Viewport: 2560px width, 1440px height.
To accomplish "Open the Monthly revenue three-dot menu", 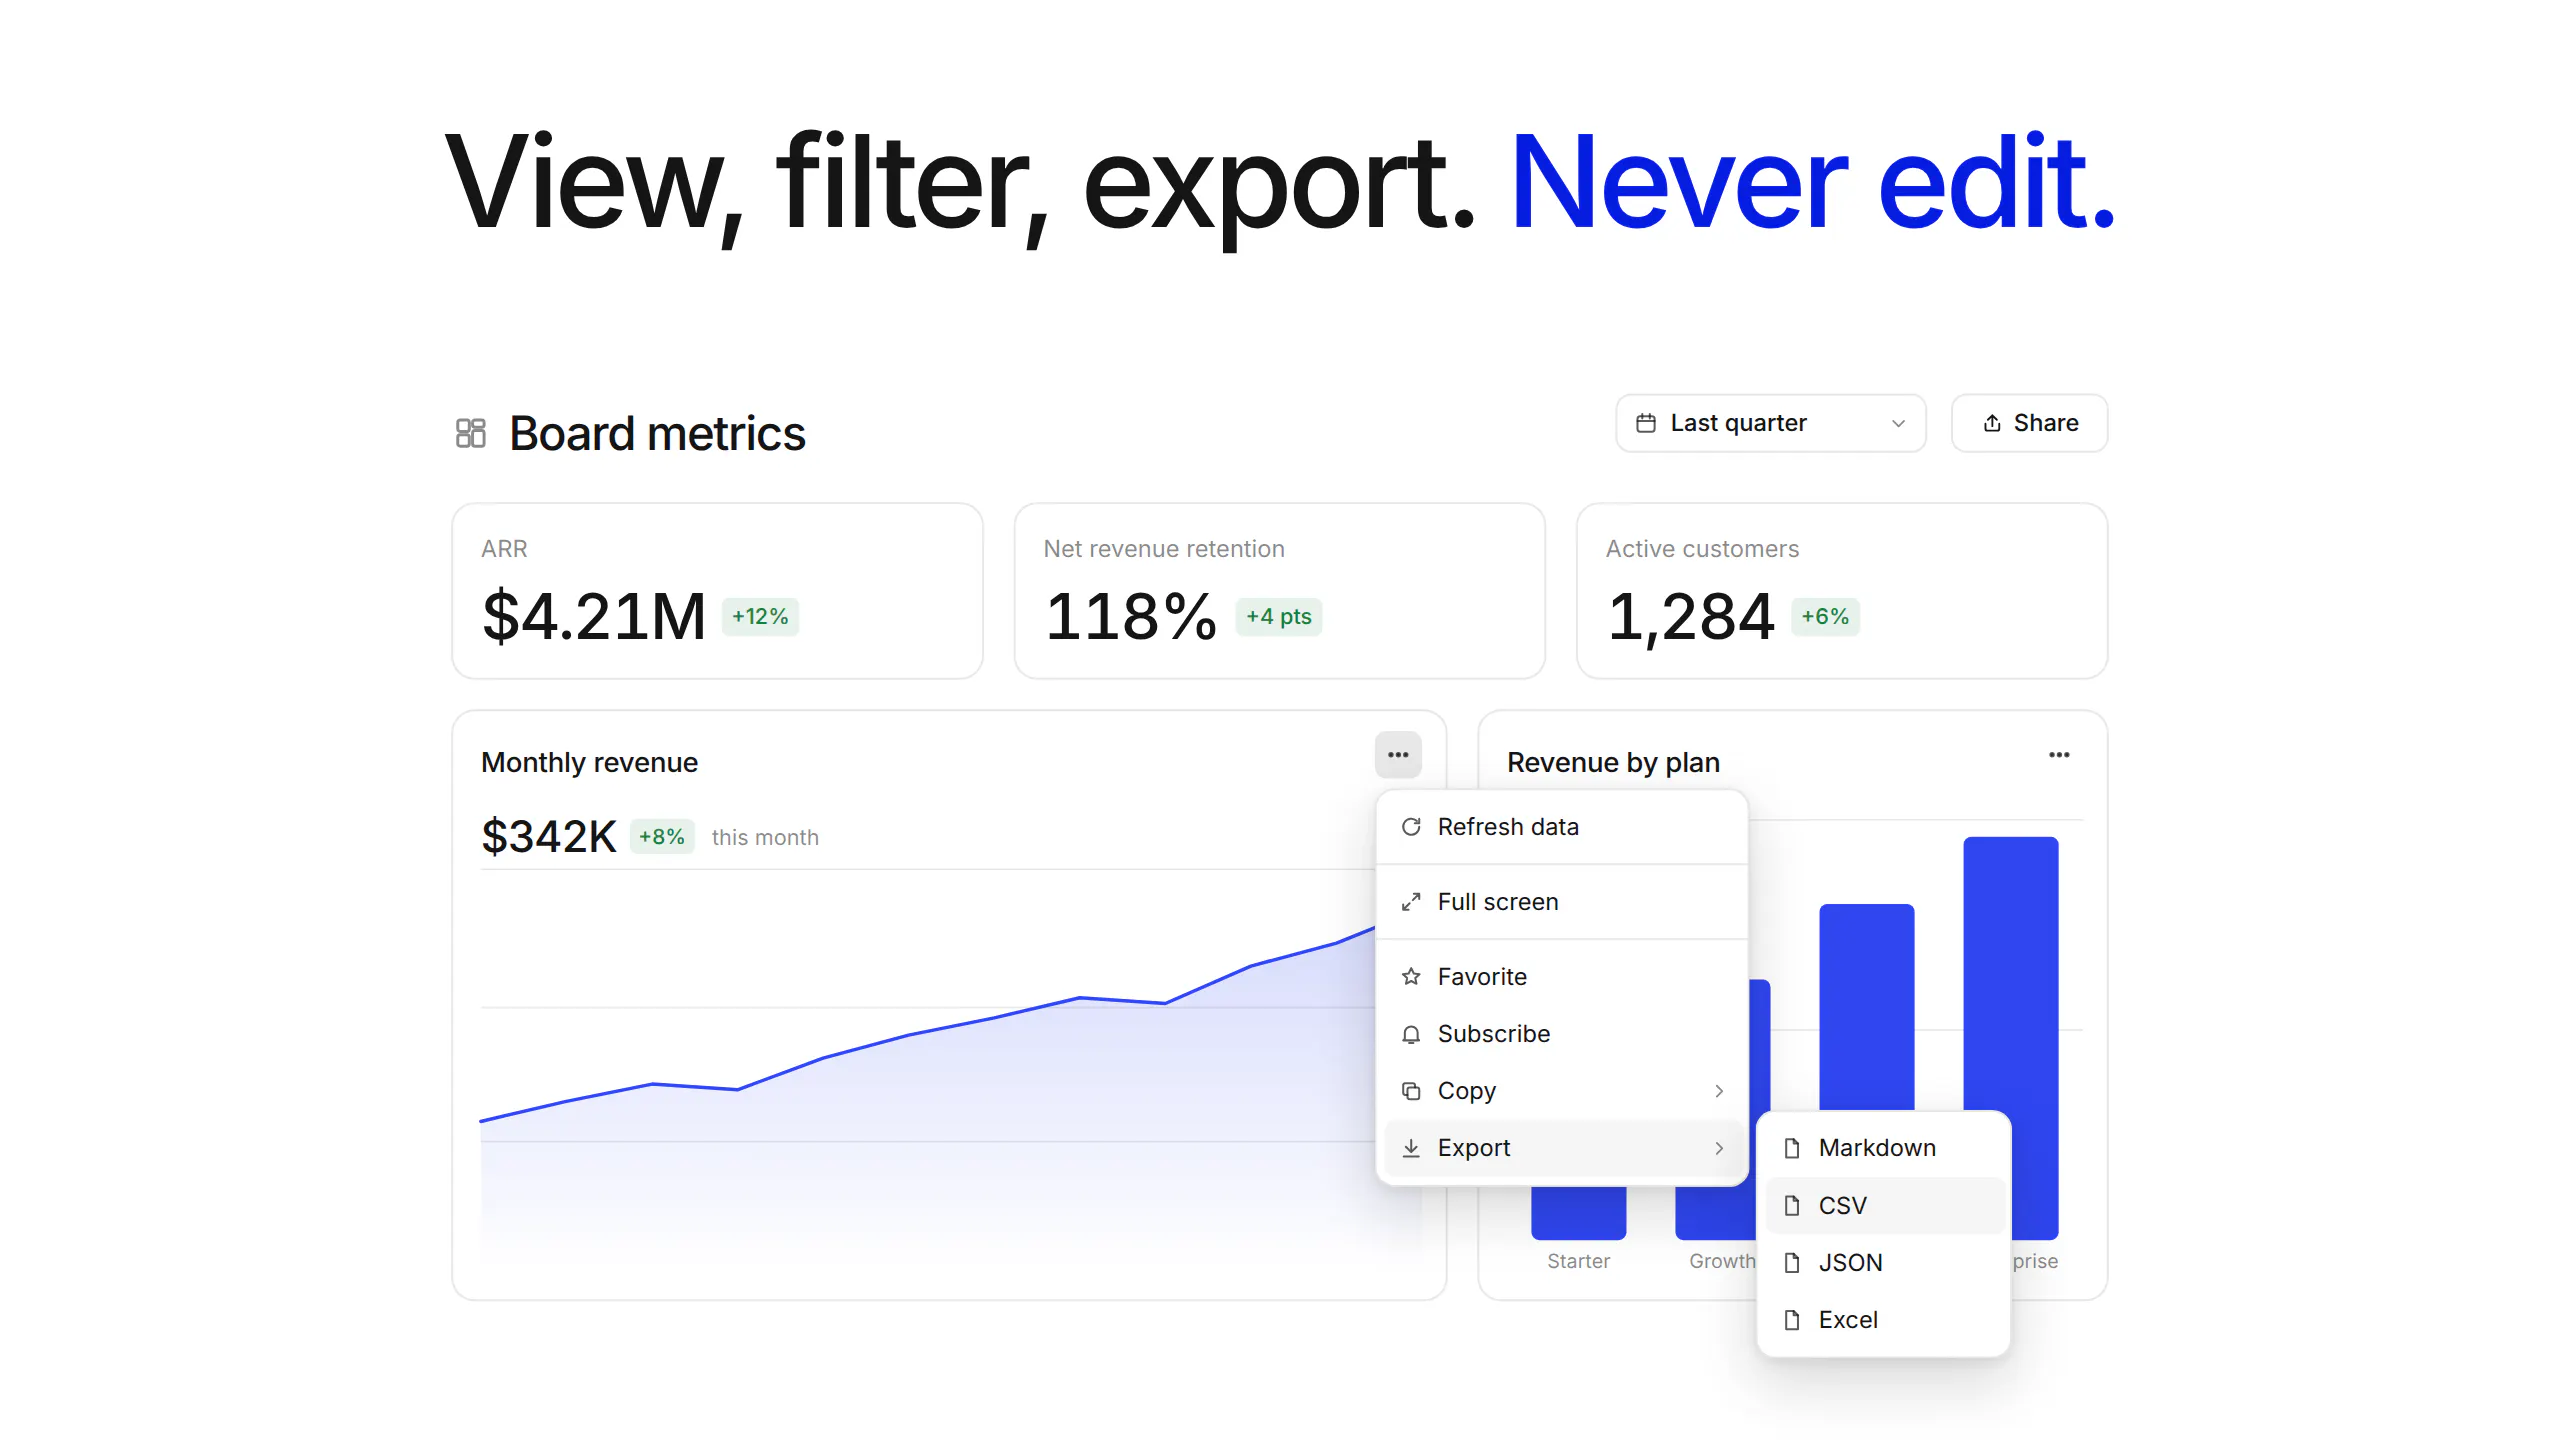I will [1398, 755].
